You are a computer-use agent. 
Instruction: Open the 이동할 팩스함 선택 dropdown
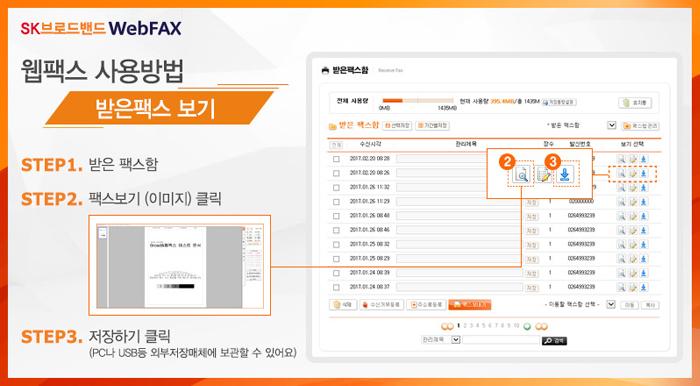tap(611, 304)
